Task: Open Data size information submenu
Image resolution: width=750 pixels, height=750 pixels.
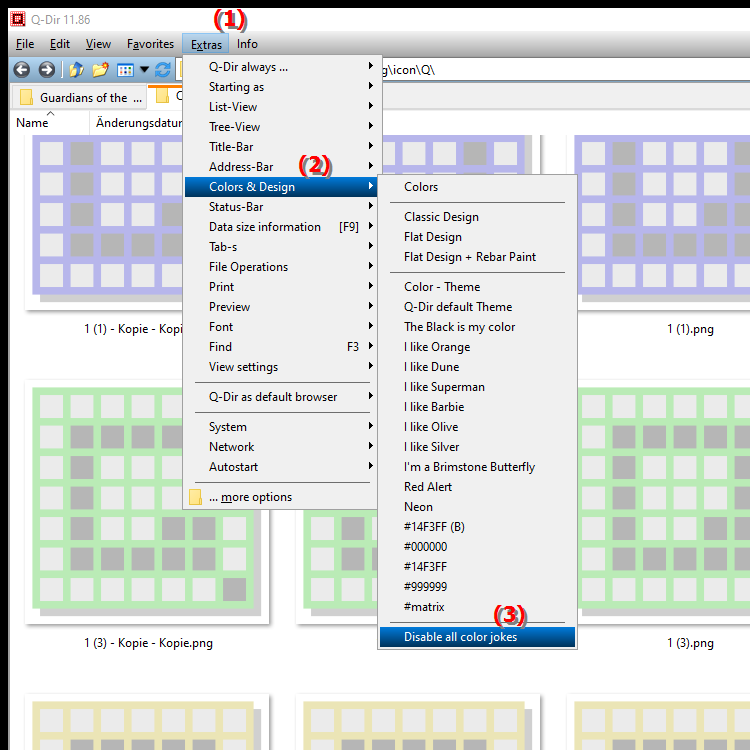Action: click(281, 227)
